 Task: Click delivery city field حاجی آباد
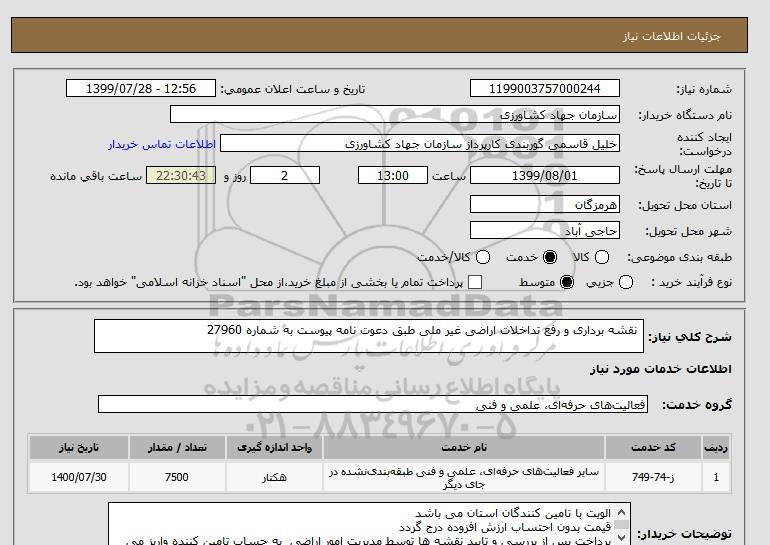point(545,230)
